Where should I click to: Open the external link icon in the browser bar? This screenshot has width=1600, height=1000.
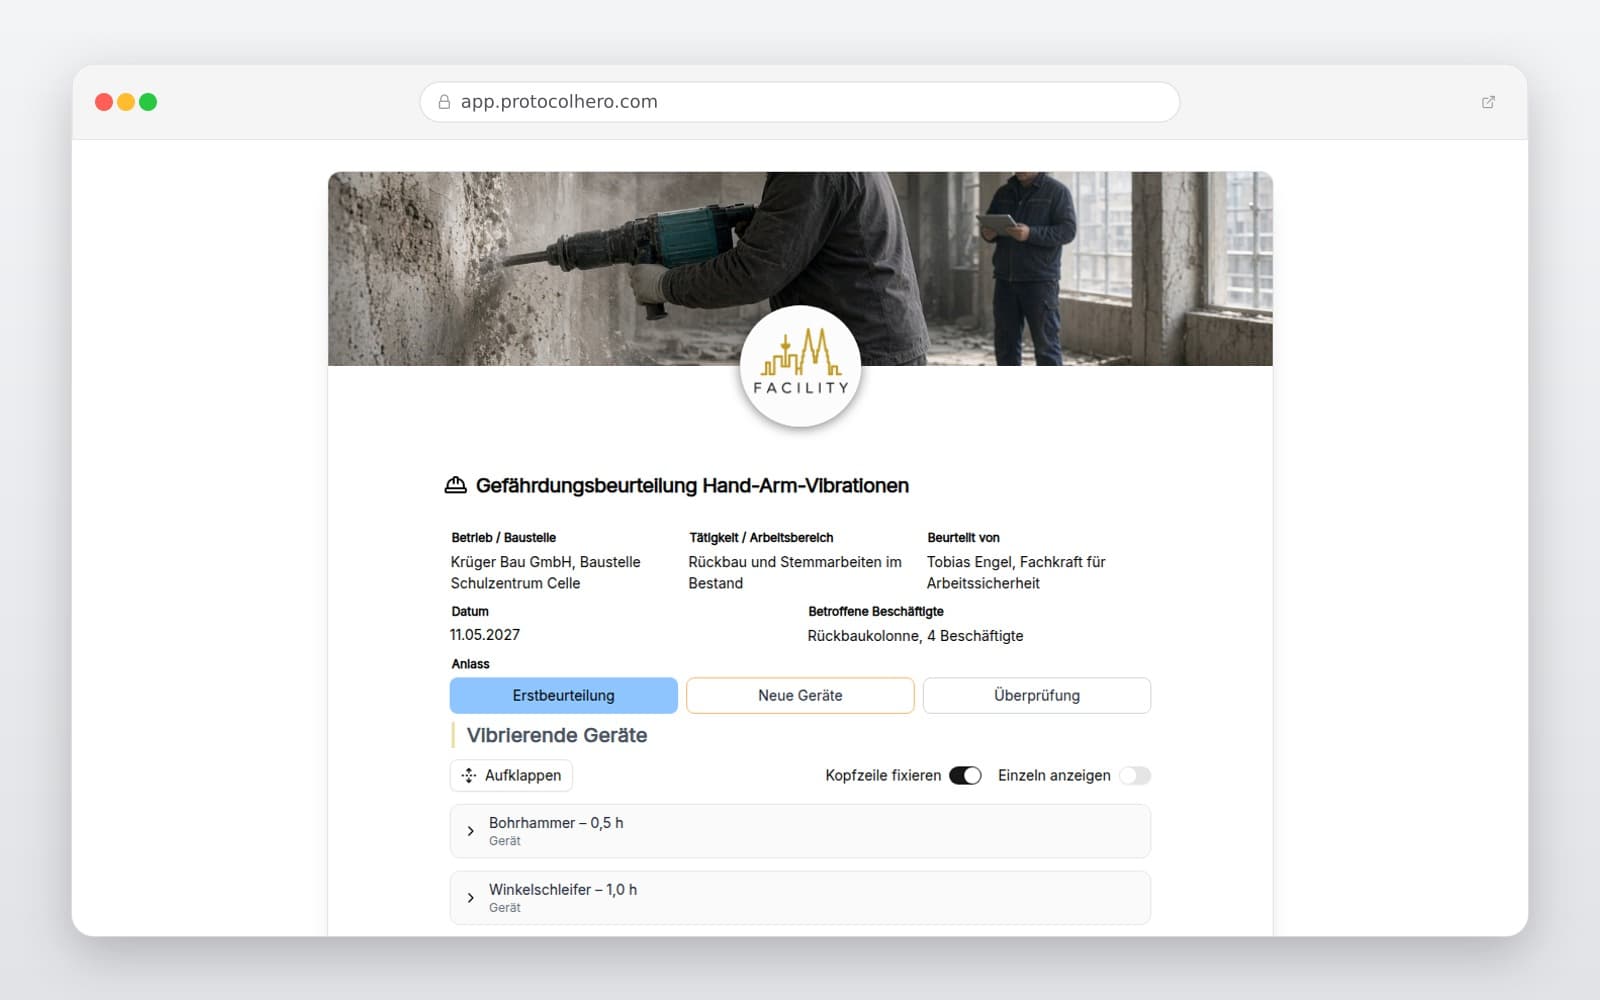tap(1488, 102)
